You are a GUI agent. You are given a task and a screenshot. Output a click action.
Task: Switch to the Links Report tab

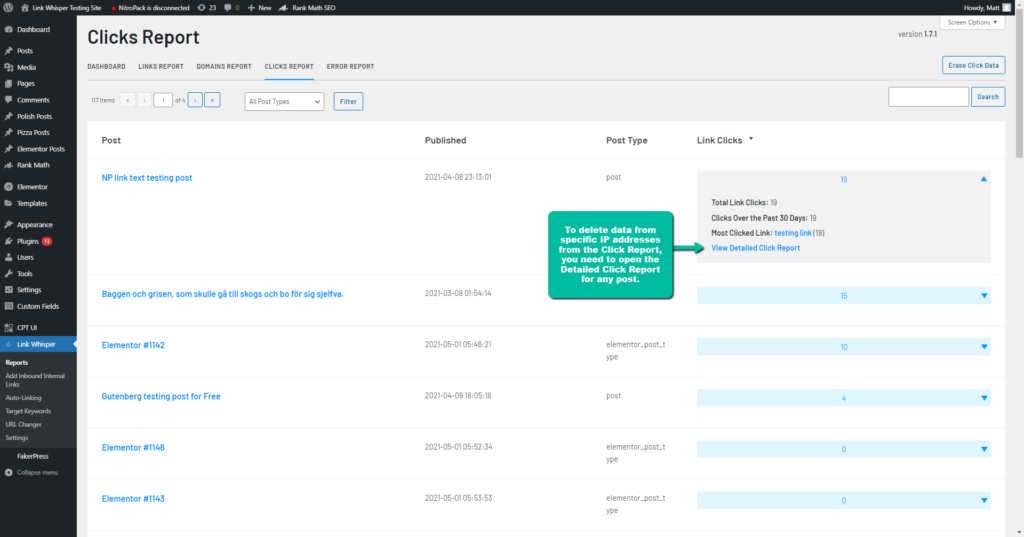[161, 67]
